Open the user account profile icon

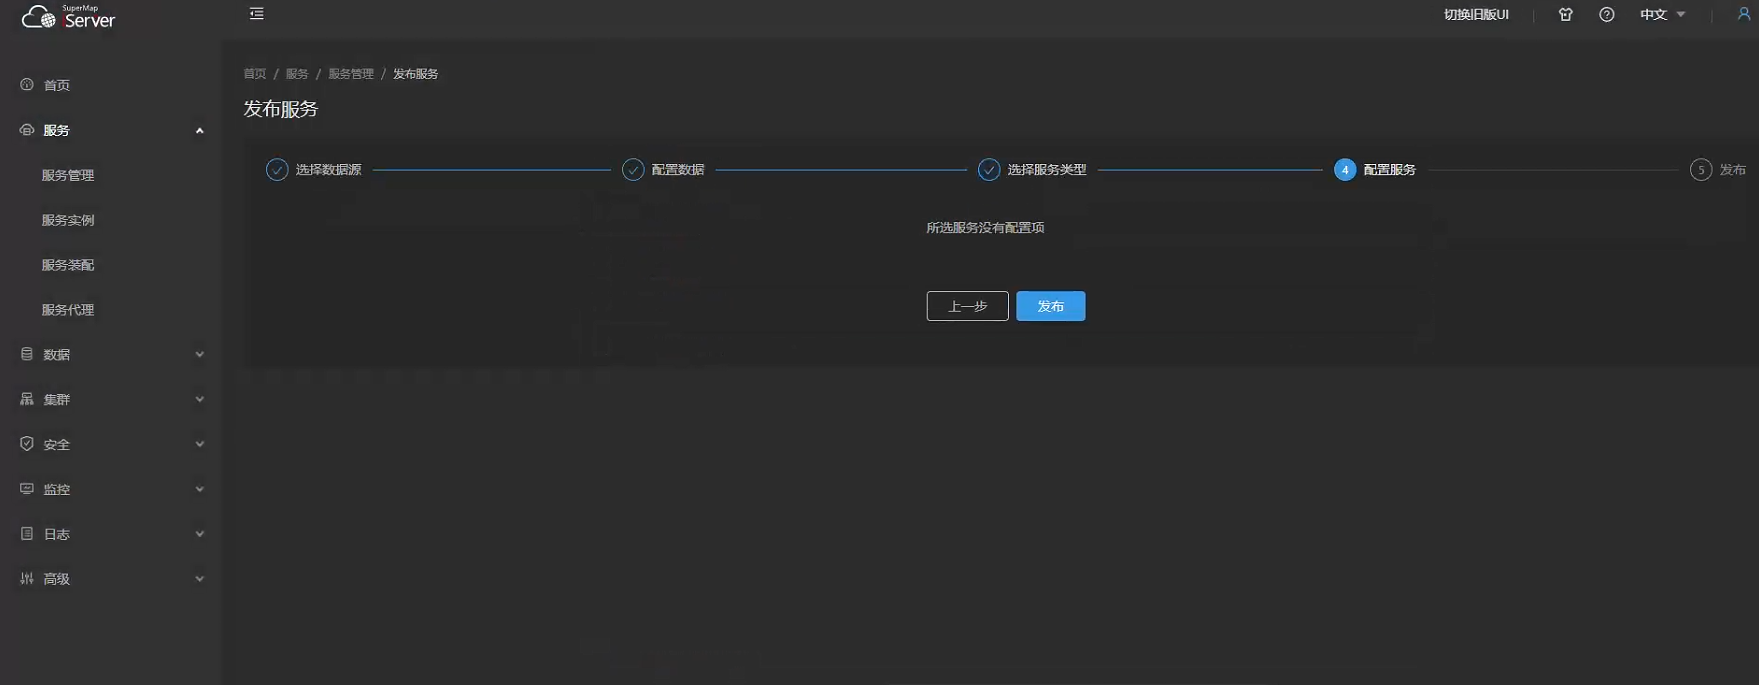(1743, 15)
